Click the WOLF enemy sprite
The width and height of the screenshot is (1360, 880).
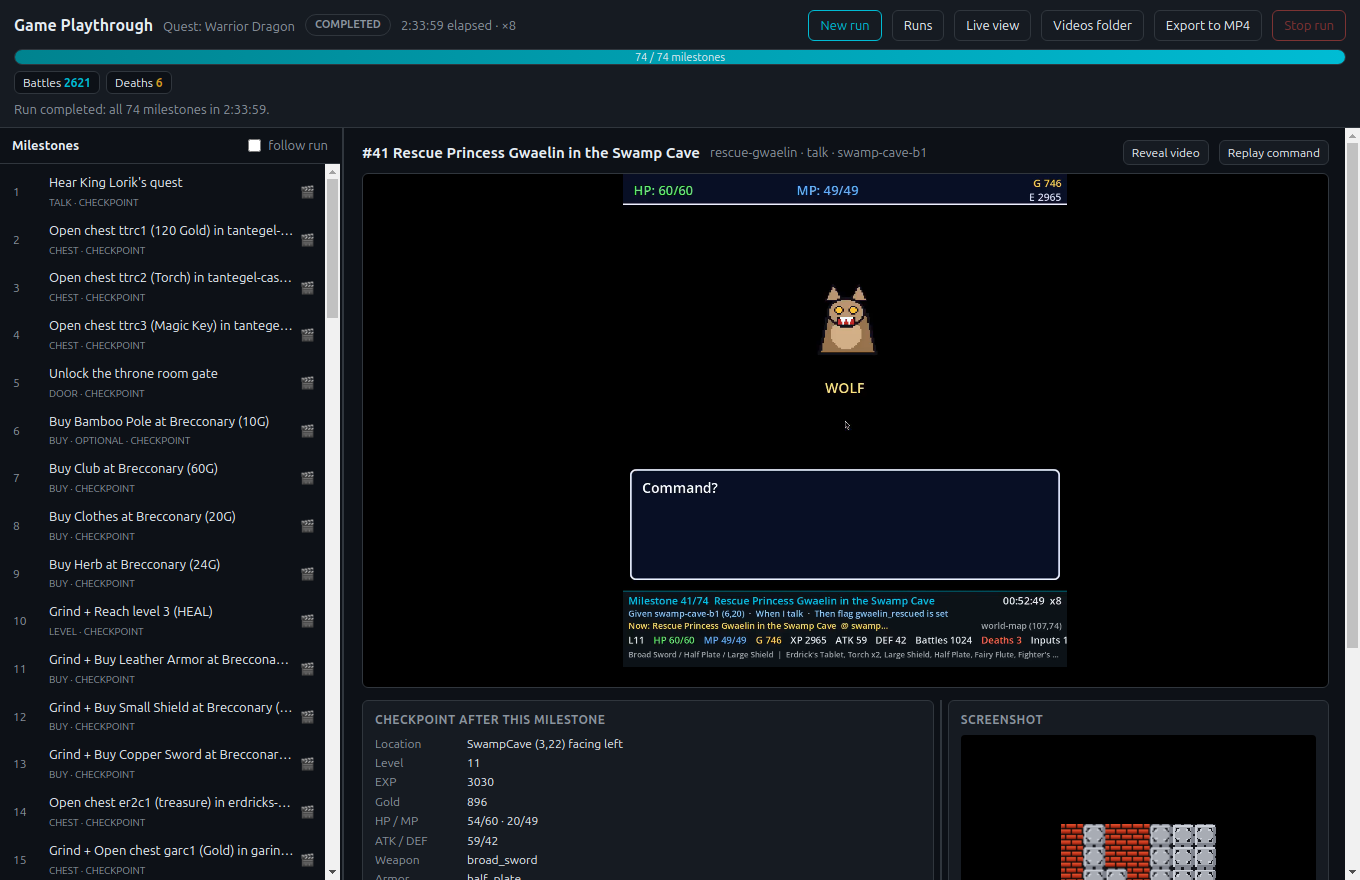tap(847, 321)
